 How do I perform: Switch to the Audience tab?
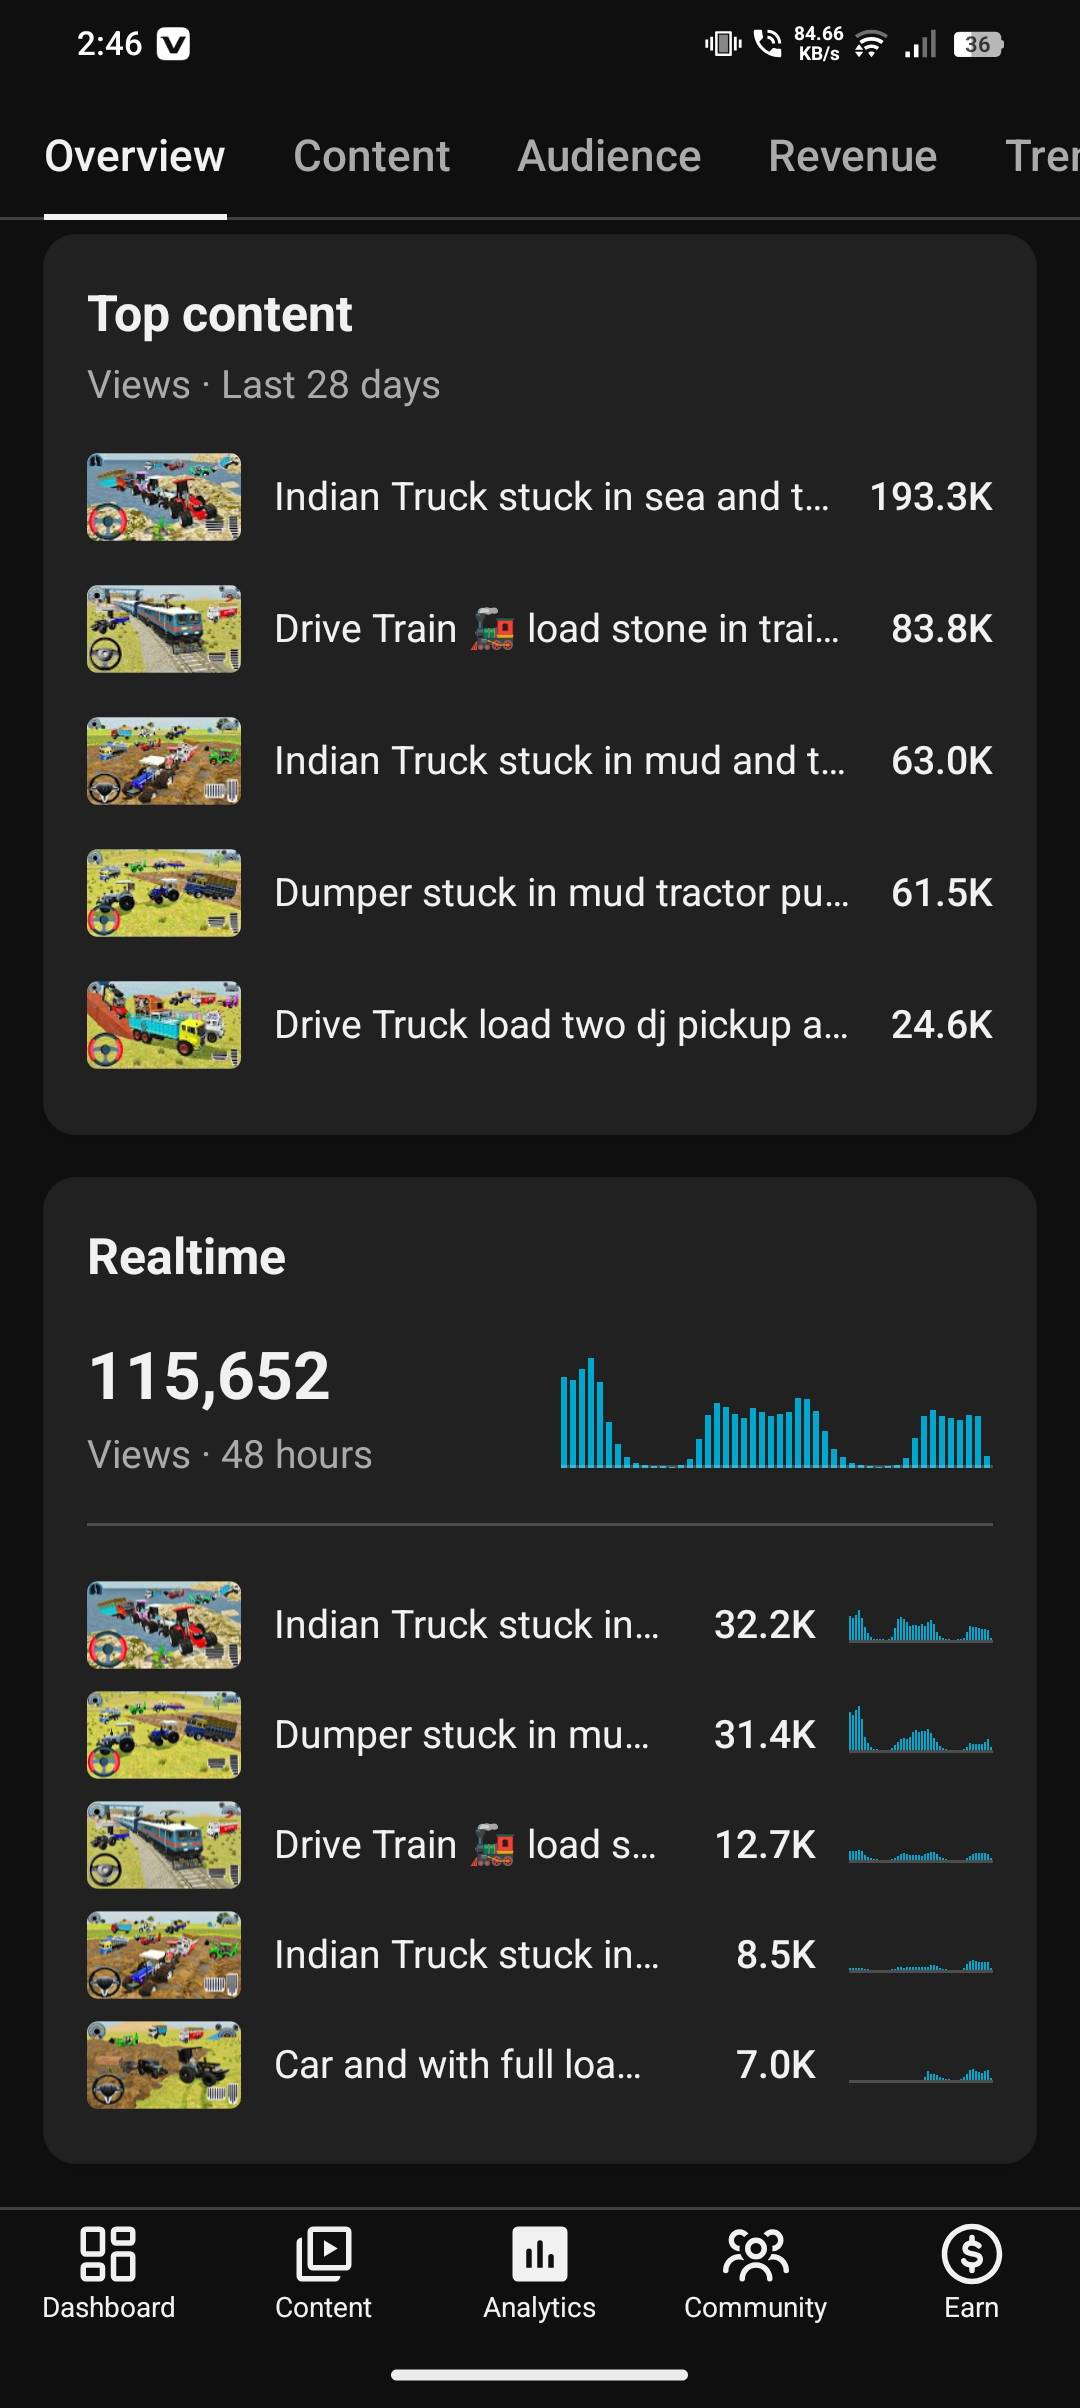609,156
